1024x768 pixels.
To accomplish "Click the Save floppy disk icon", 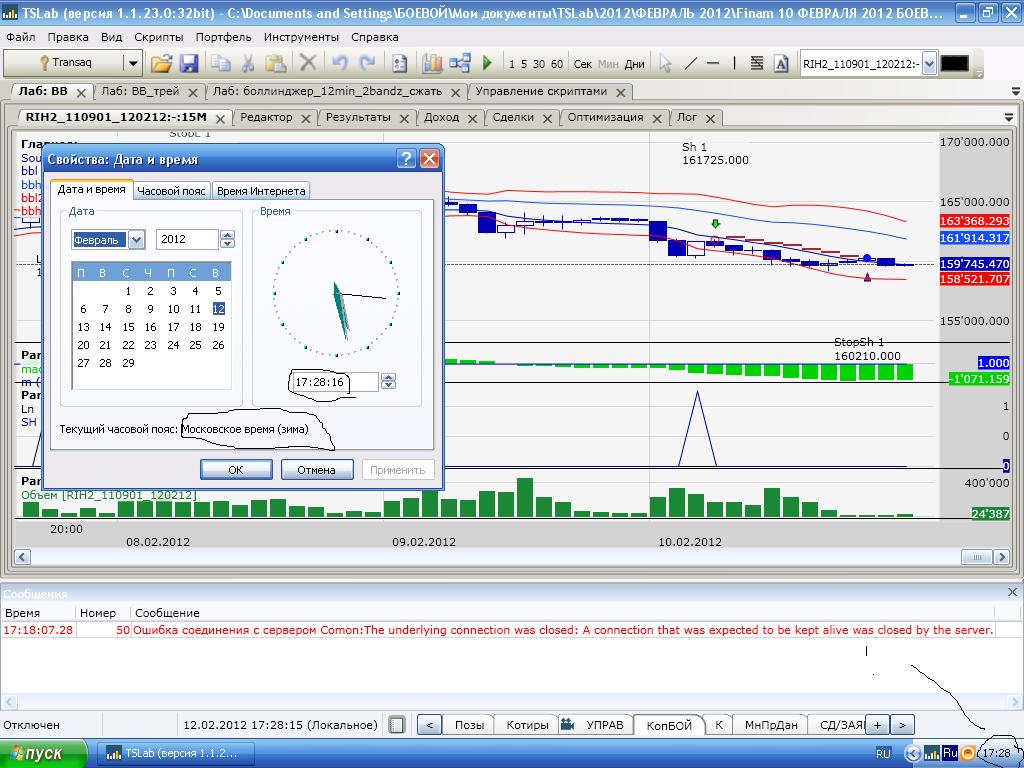I will [188, 63].
